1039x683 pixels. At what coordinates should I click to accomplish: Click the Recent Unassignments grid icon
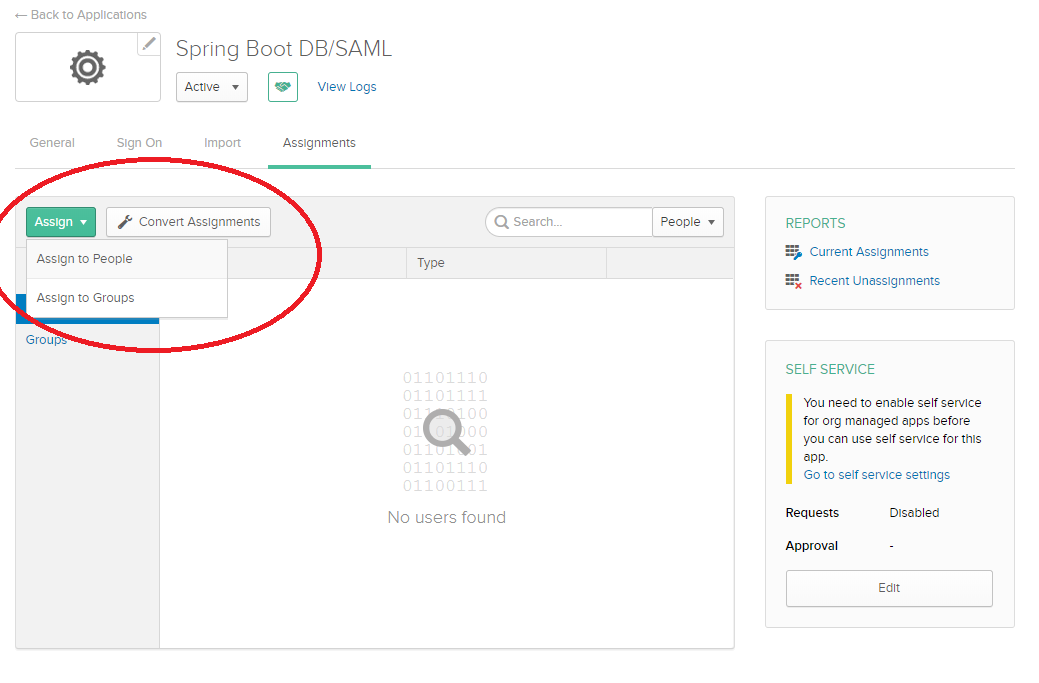pos(793,281)
